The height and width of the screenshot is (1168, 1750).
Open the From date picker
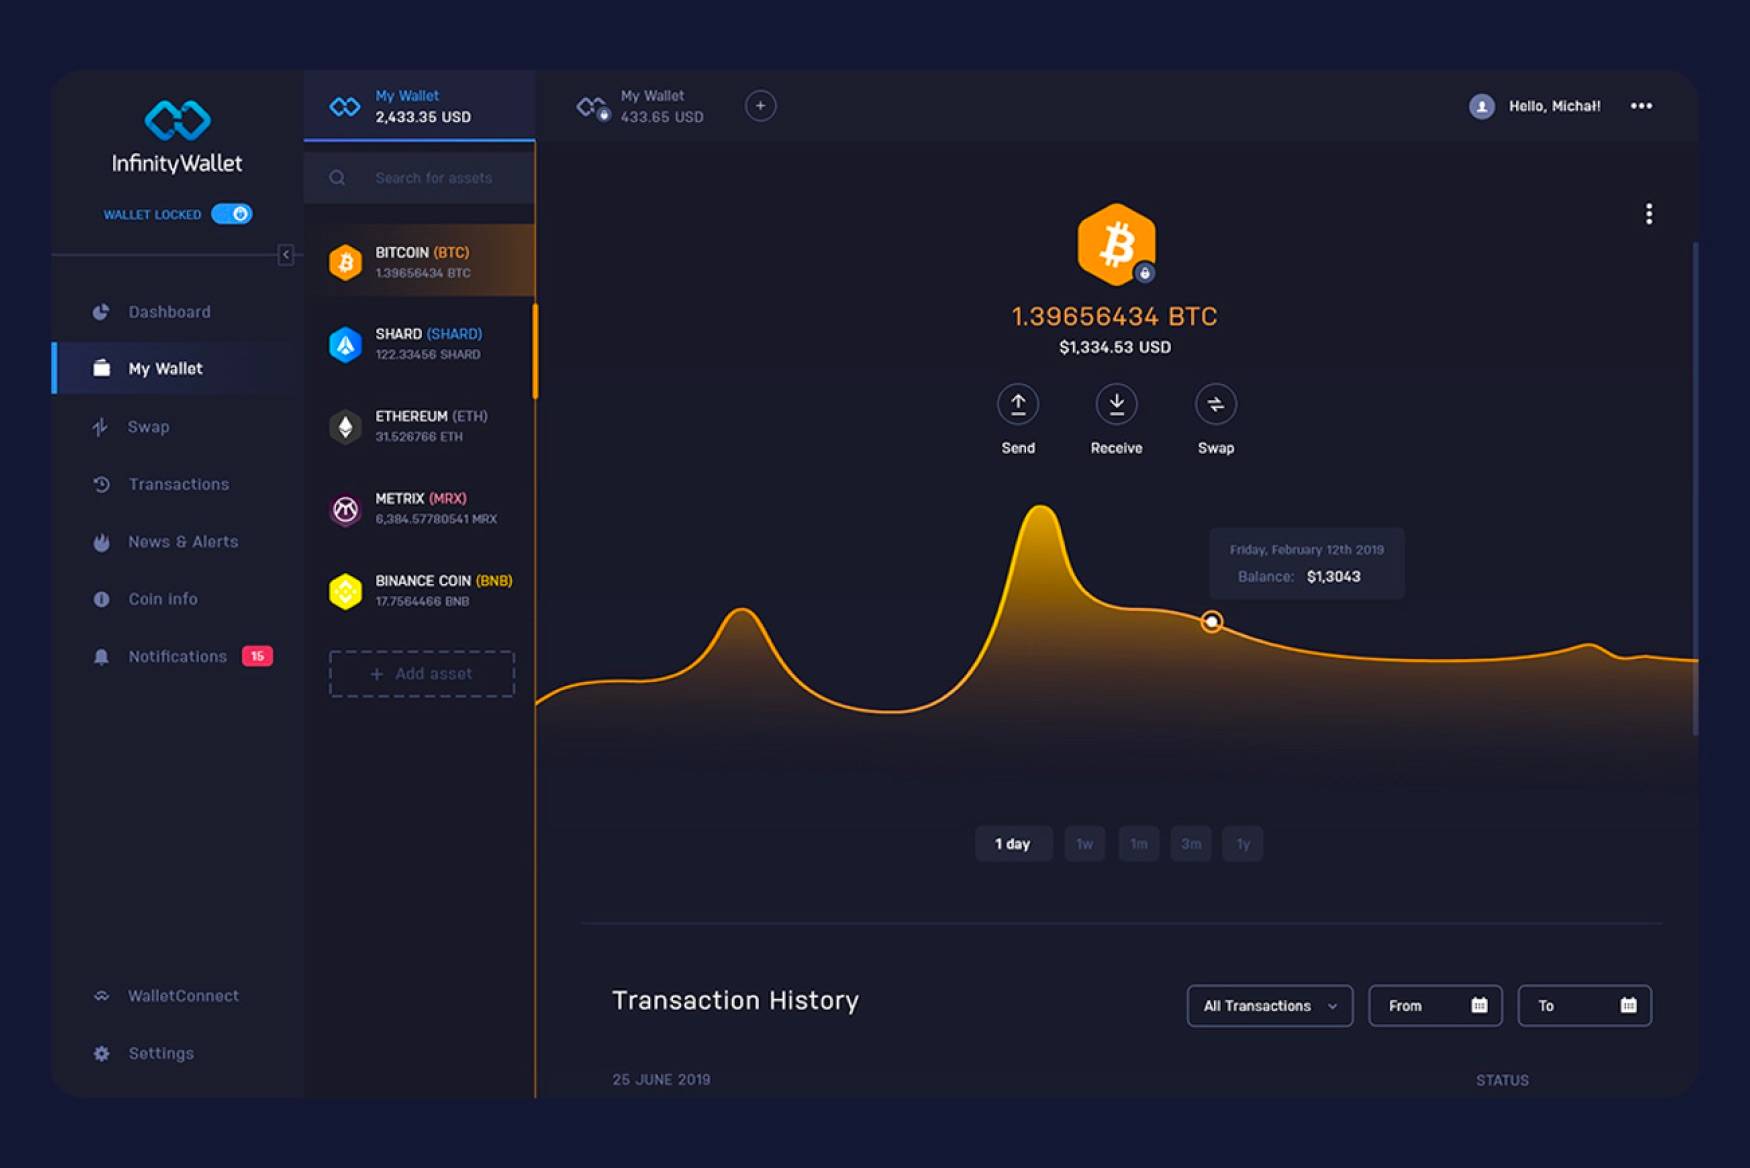tap(1435, 1006)
